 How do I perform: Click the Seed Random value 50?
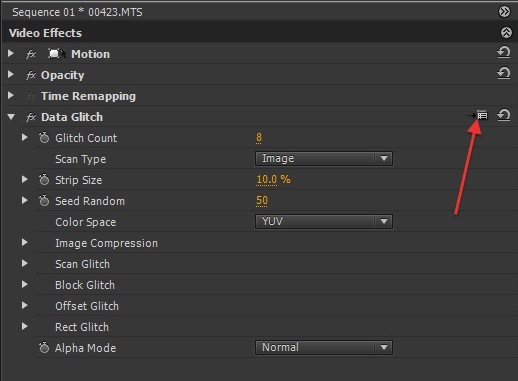pyautogui.click(x=262, y=200)
